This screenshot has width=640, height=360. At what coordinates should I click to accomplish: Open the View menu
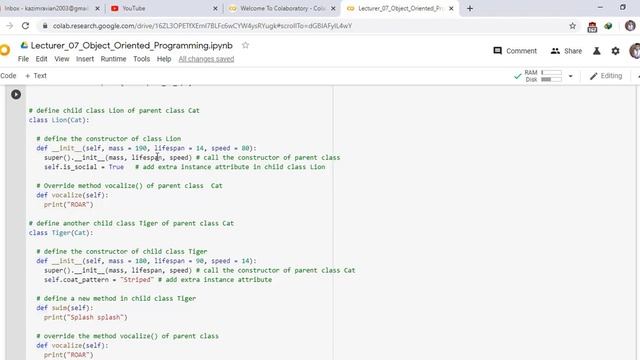[x=62, y=59]
